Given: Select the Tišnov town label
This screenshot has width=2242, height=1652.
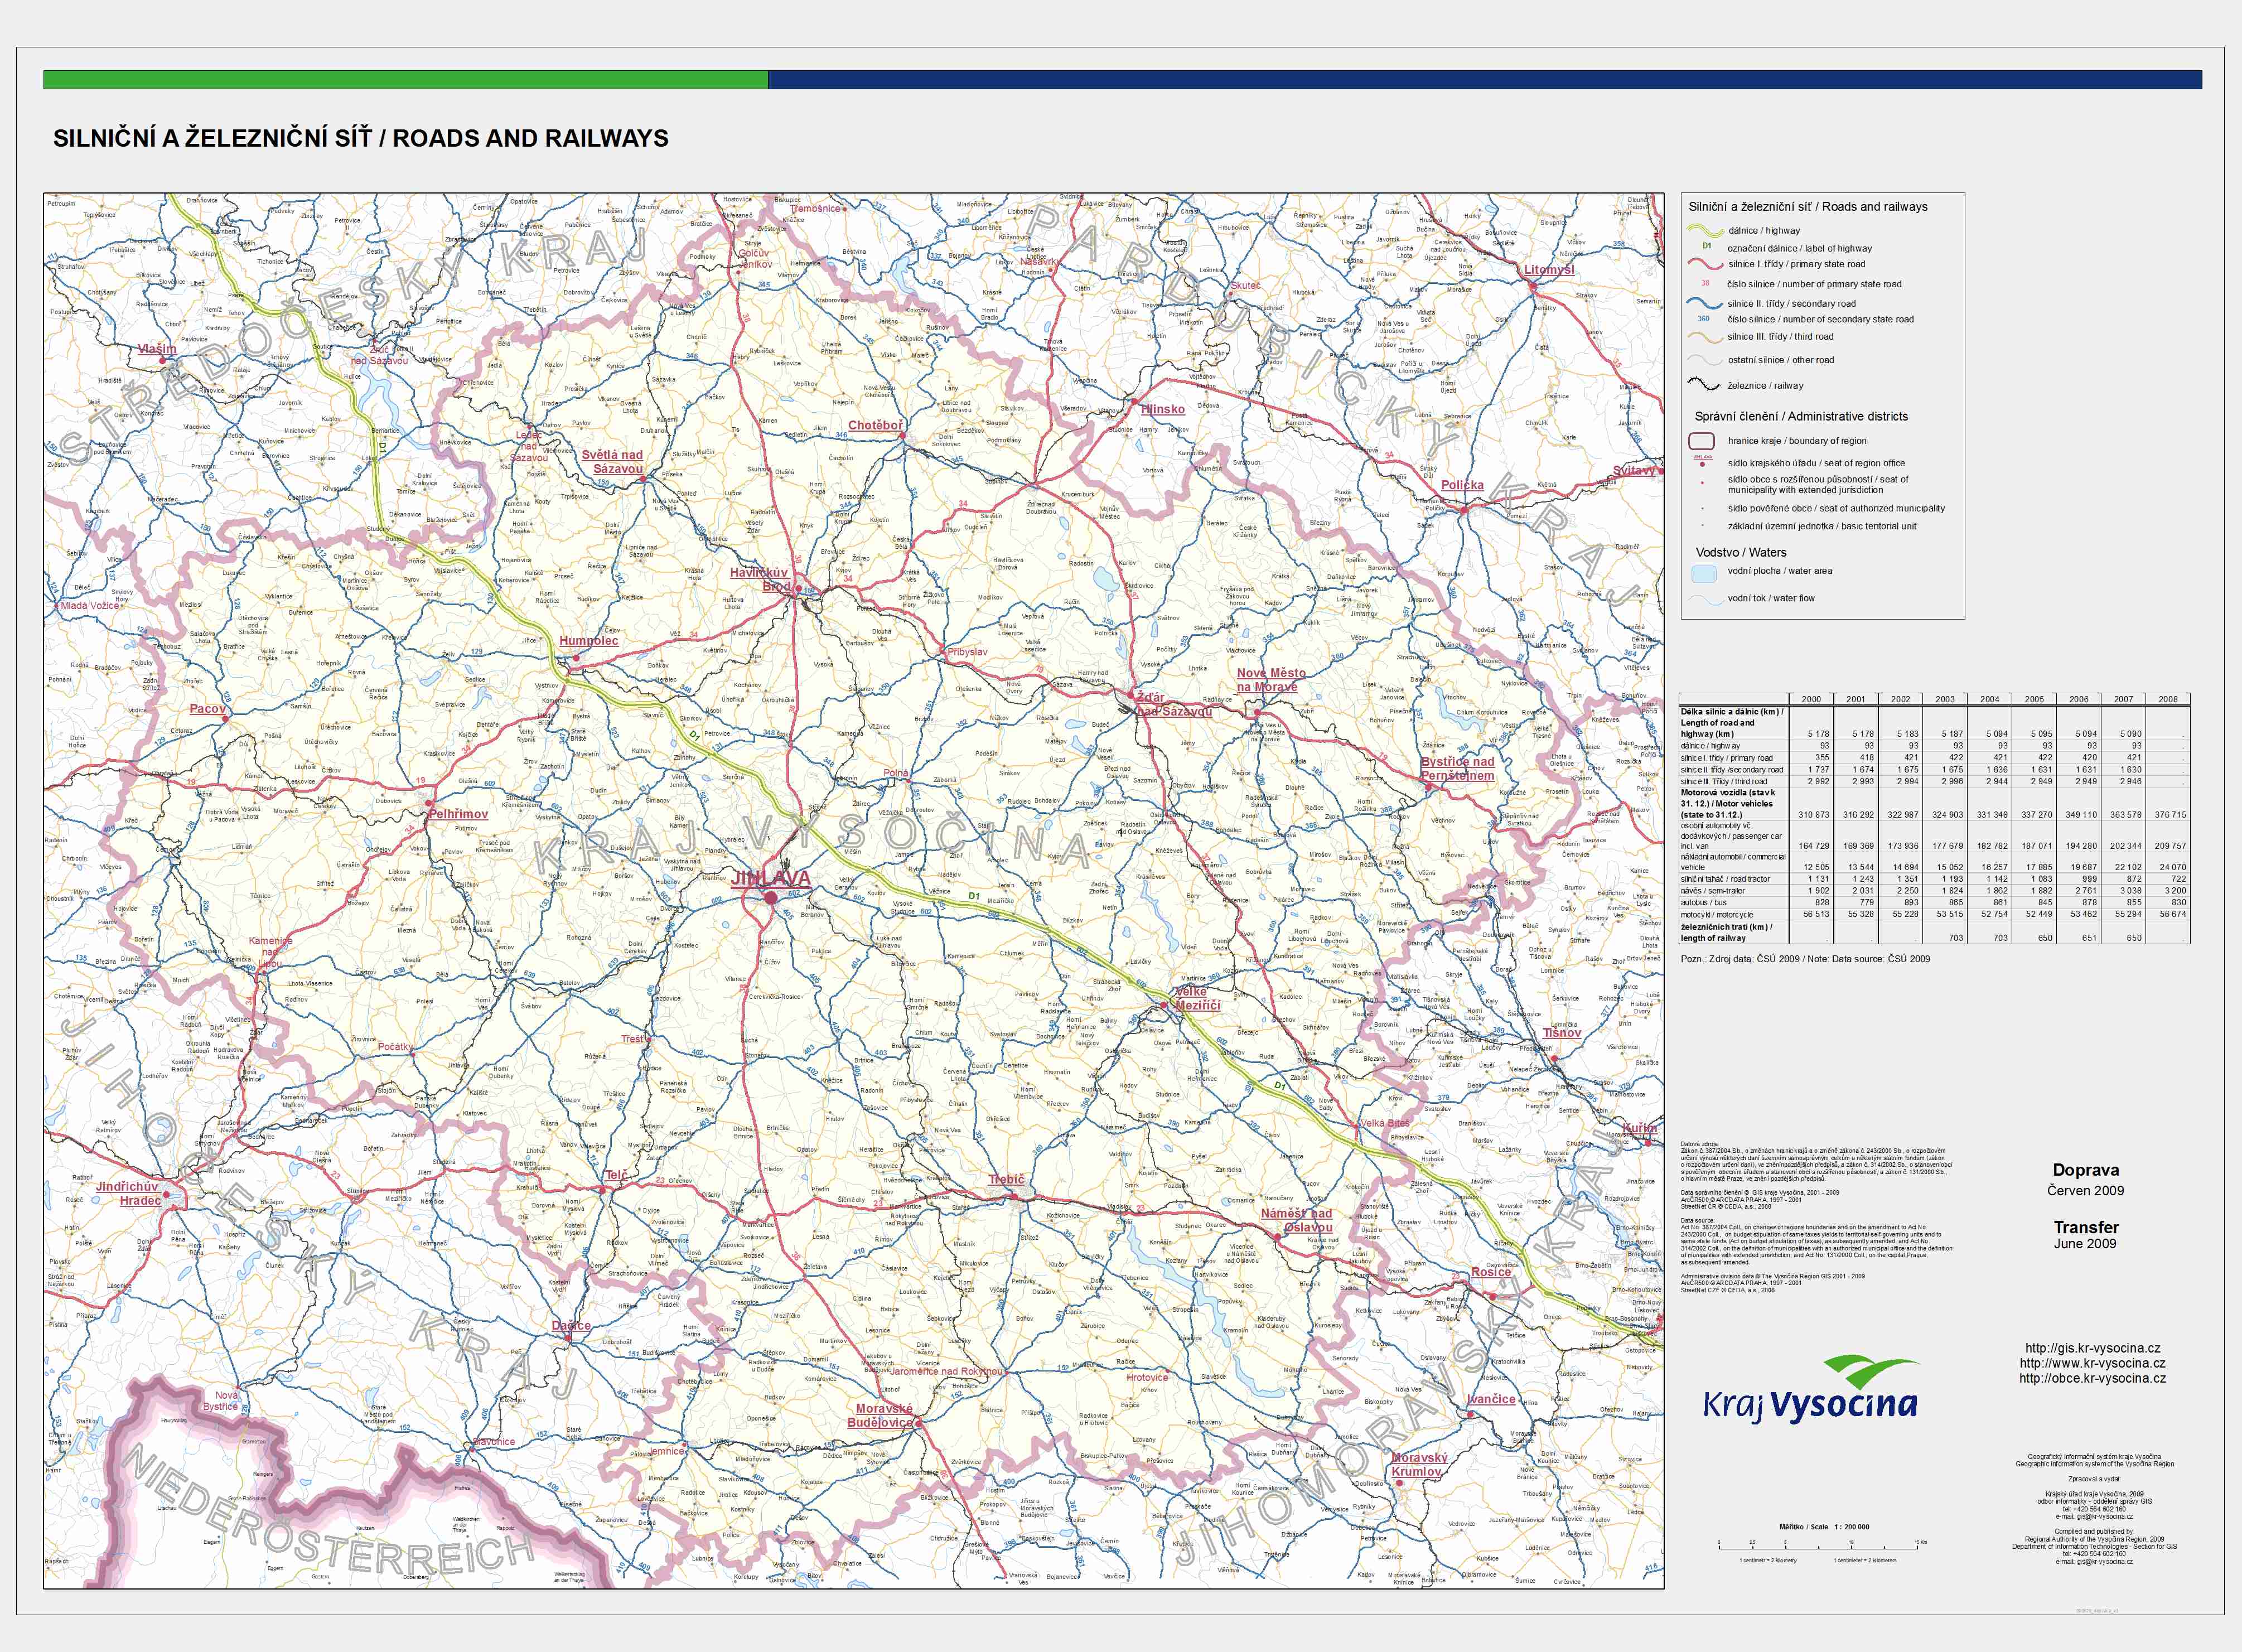Looking at the screenshot, I should pos(1562,1032).
